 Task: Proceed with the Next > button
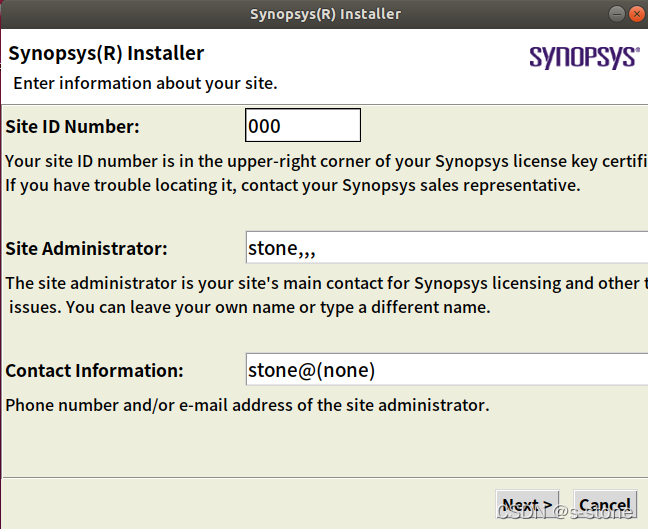[x=527, y=505]
